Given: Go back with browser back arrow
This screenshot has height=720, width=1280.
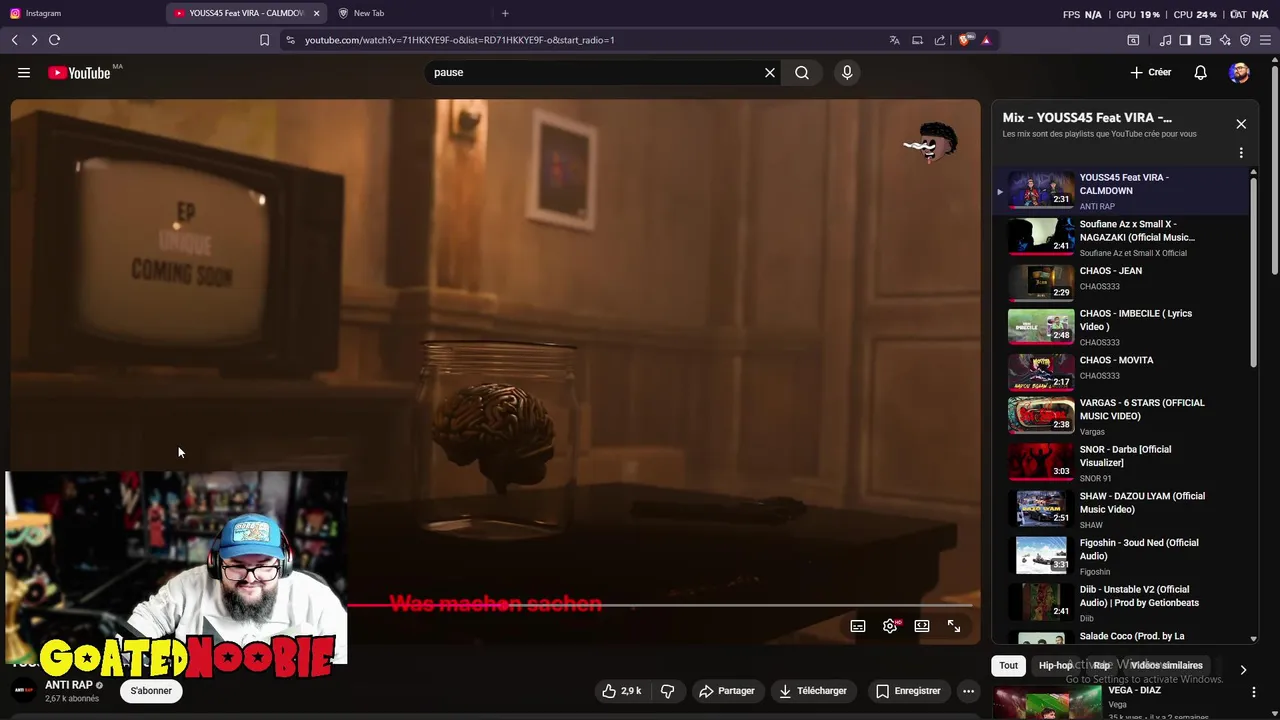Looking at the screenshot, I should point(14,40).
